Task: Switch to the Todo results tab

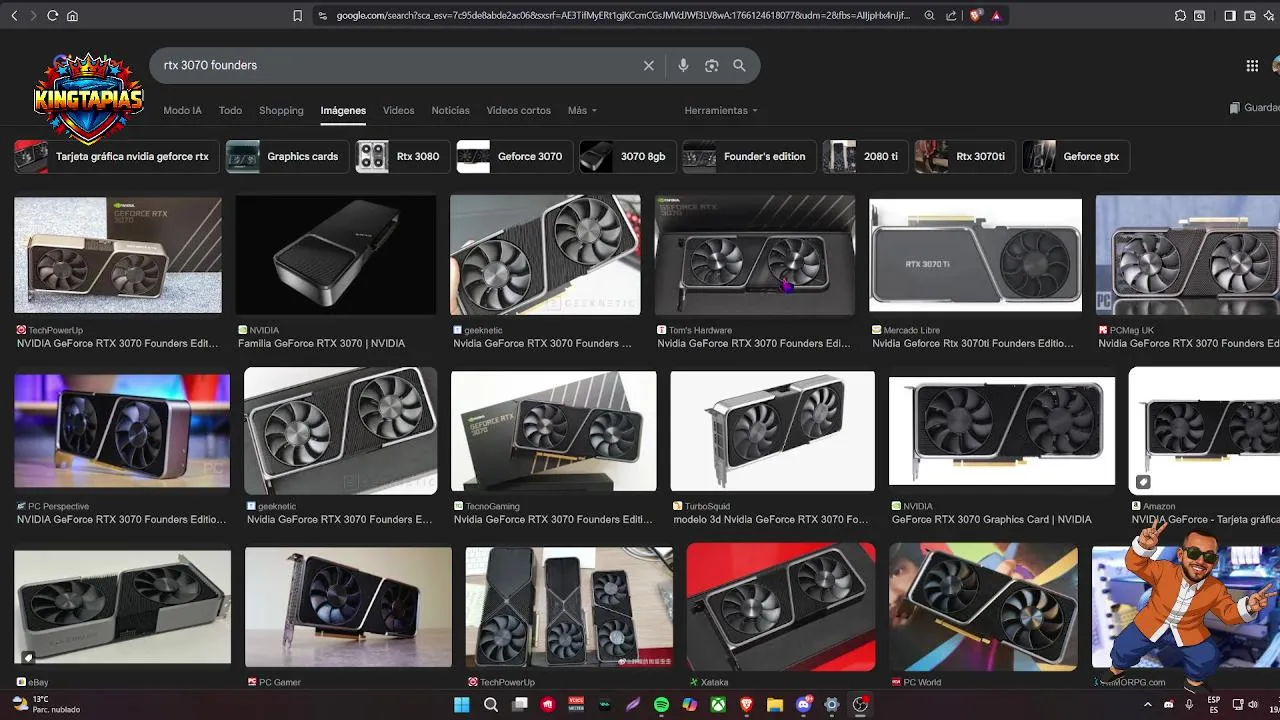Action: 230,110
